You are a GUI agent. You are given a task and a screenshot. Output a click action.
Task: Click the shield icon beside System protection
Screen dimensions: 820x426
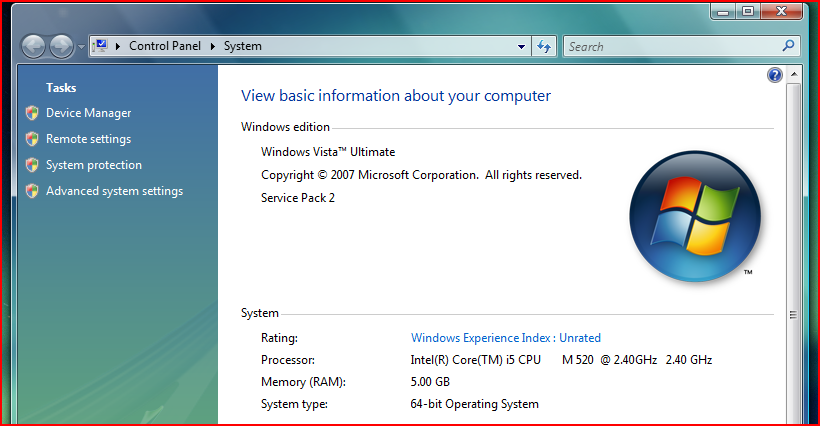[32, 165]
